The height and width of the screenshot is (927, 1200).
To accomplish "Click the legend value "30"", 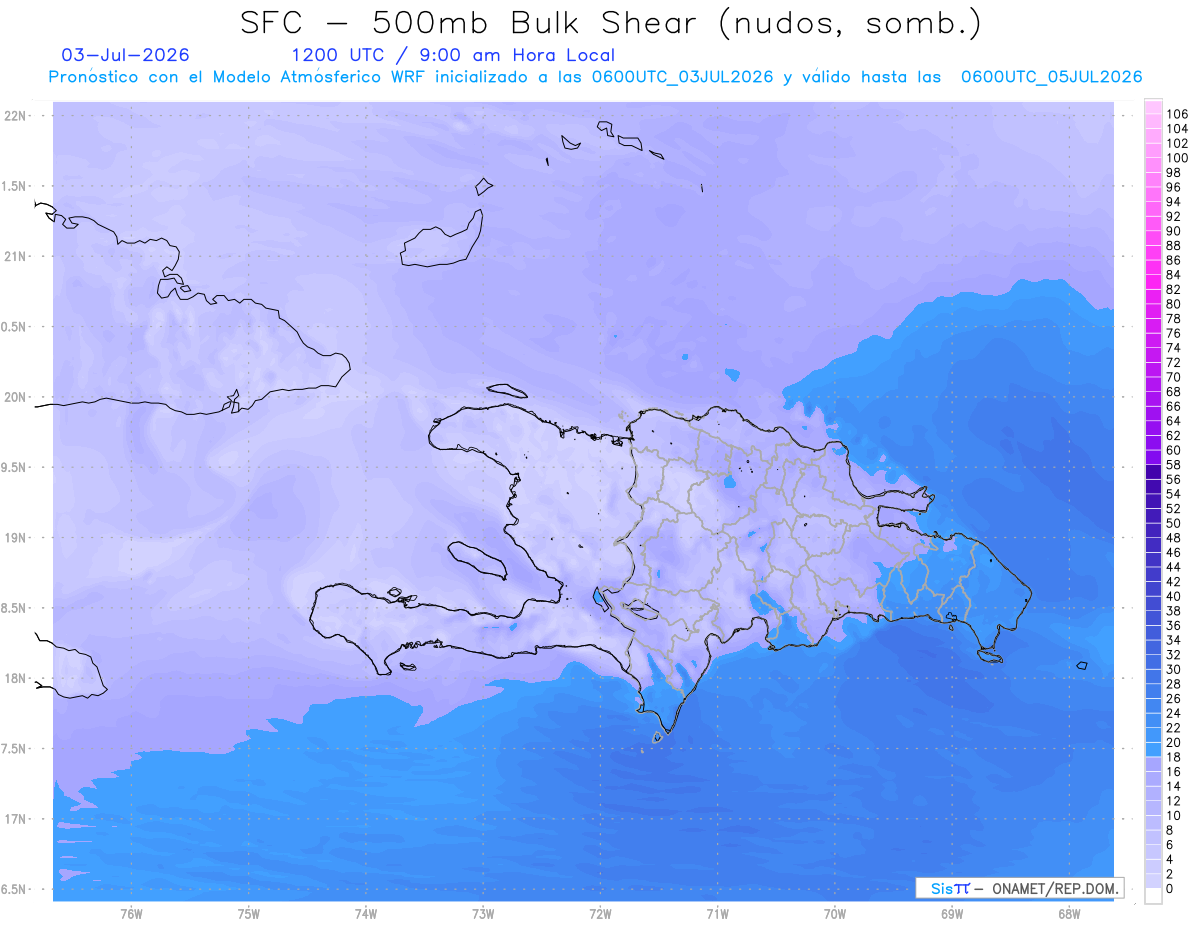I will [x=1174, y=670].
